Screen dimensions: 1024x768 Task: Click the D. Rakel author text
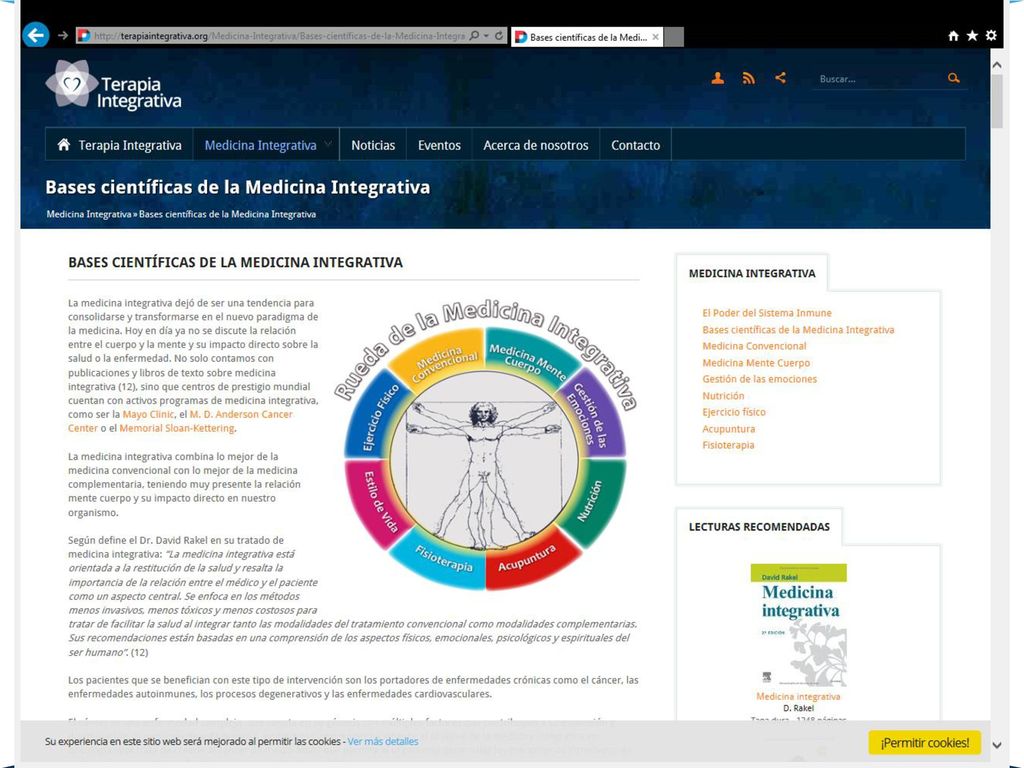[x=798, y=708]
